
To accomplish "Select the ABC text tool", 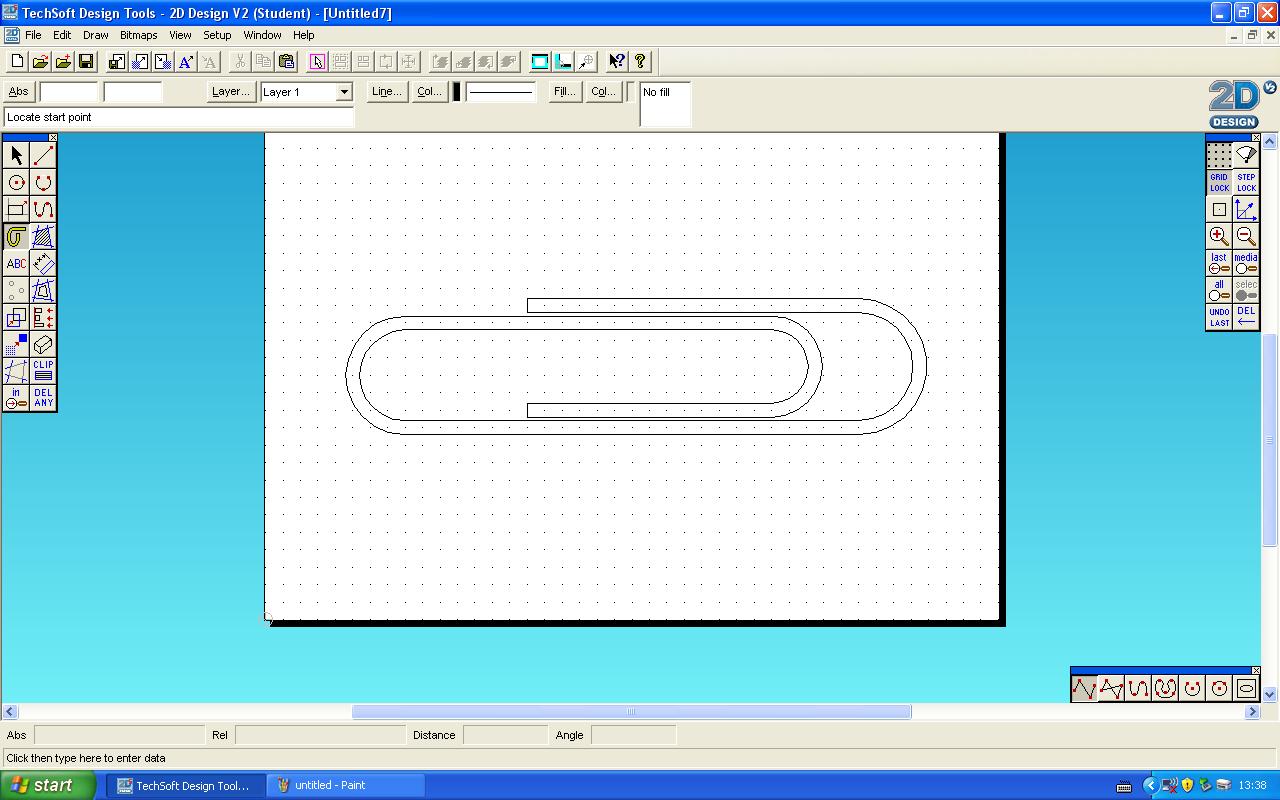I will pos(16,263).
